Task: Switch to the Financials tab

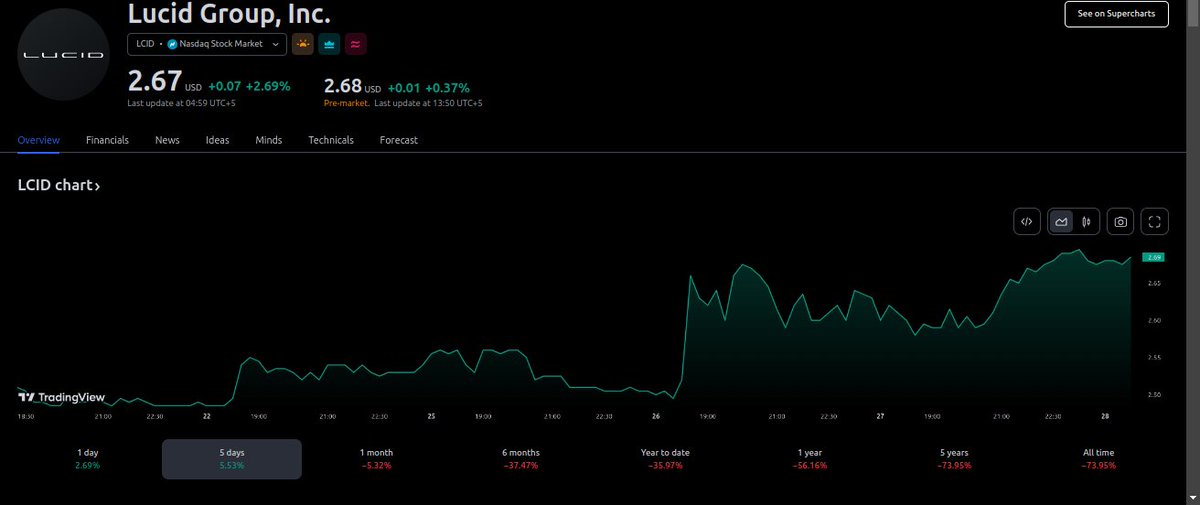Action: click(x=107, y=140)
